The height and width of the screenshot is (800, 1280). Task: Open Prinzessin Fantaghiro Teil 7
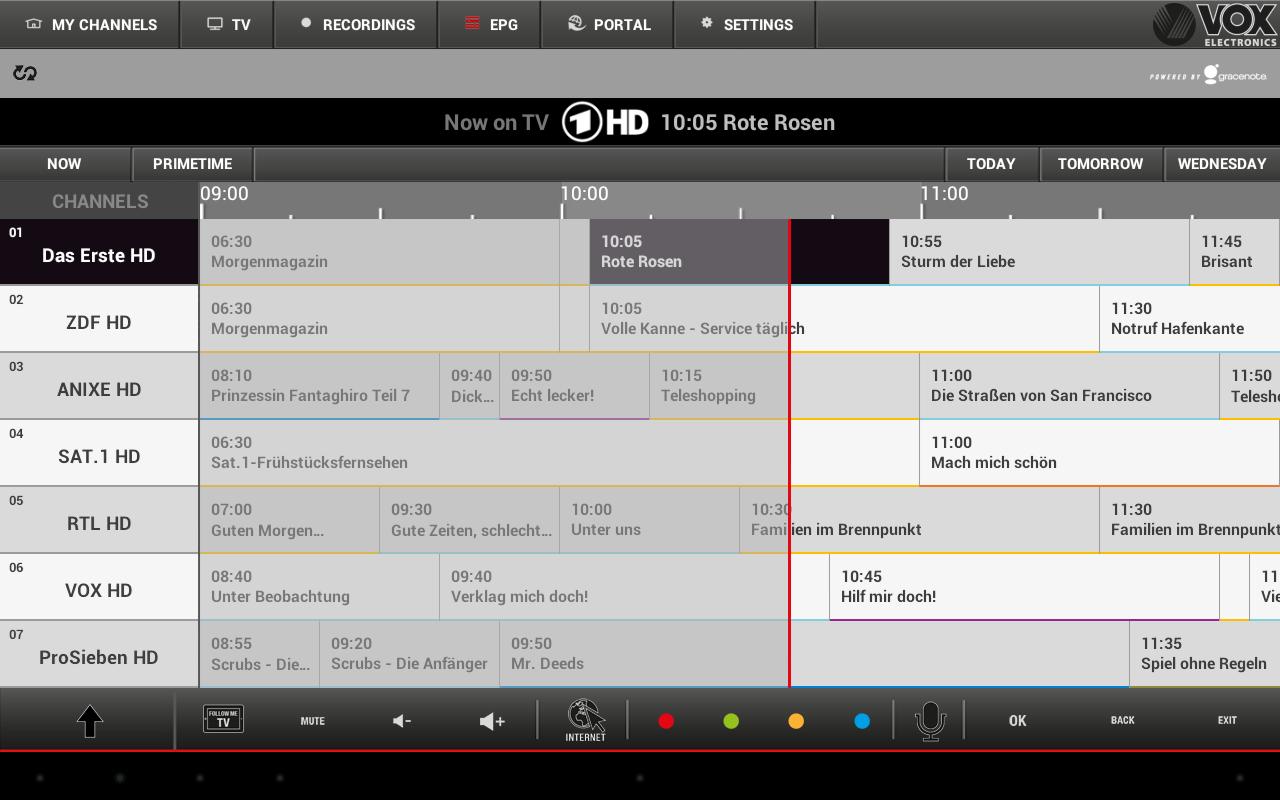pos(319,386)
